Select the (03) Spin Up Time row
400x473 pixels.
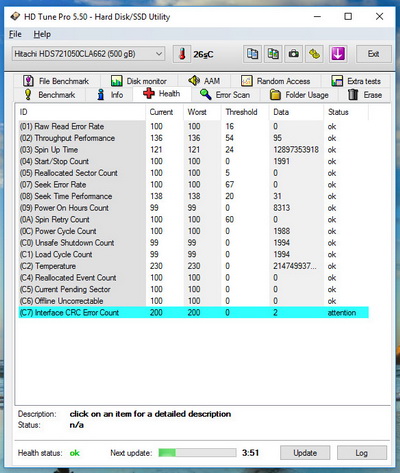pyautogui.click(x=193, y=150)
